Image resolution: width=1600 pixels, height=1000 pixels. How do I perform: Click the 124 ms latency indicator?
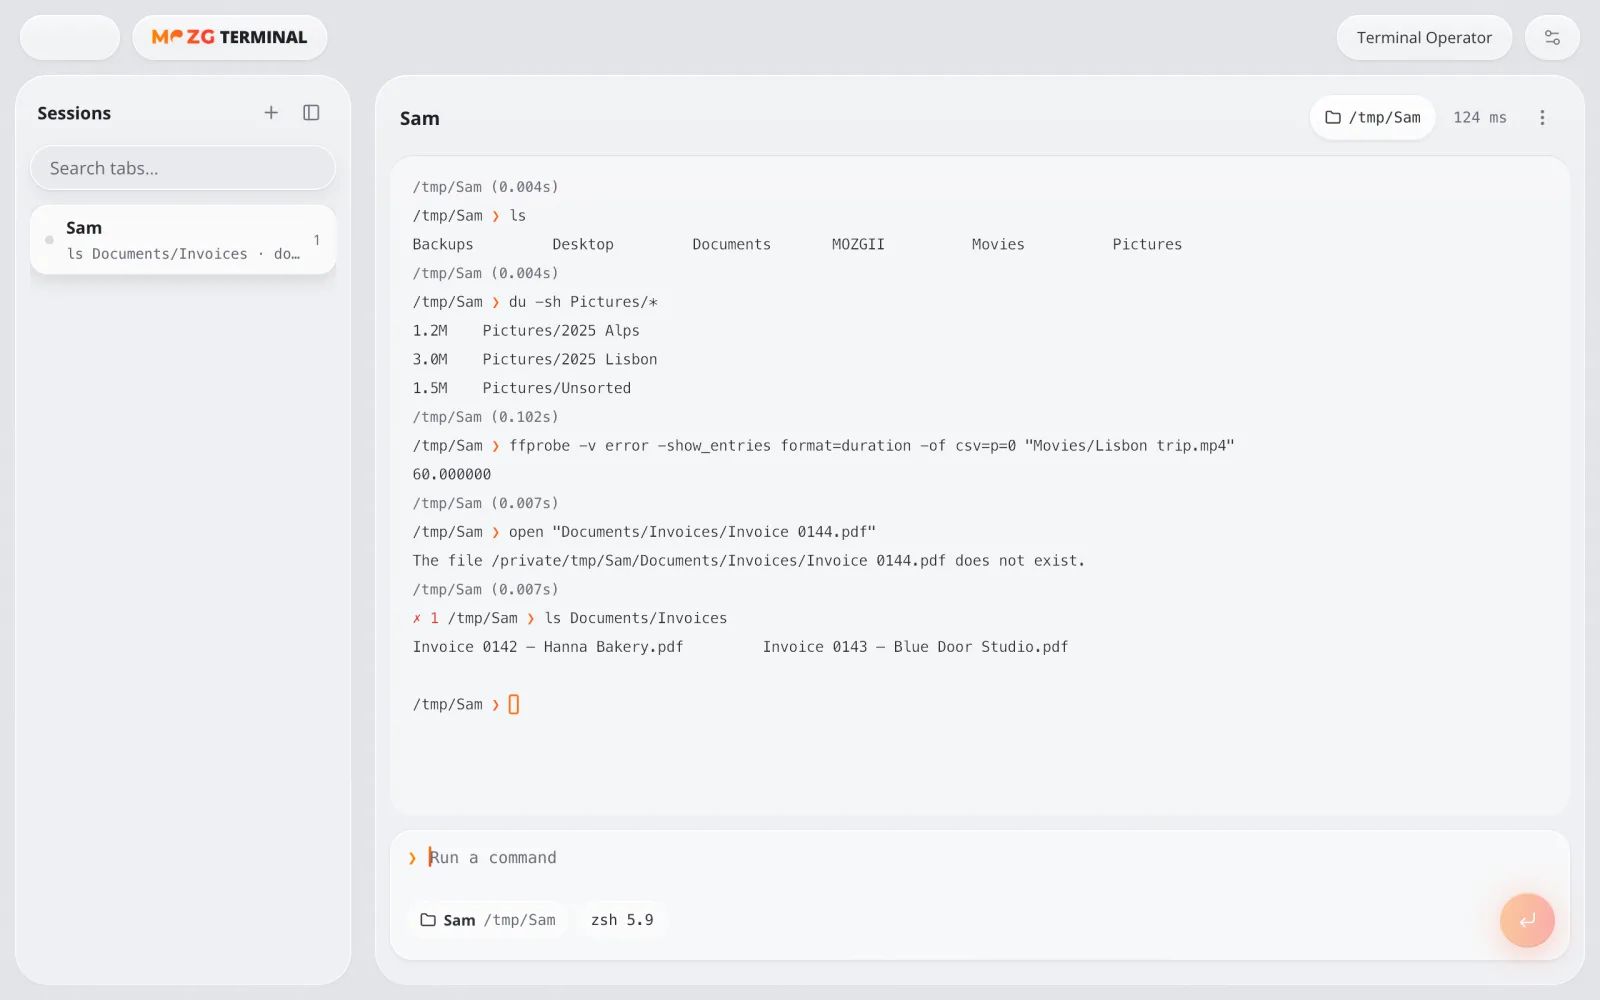tap(1480, 118)
